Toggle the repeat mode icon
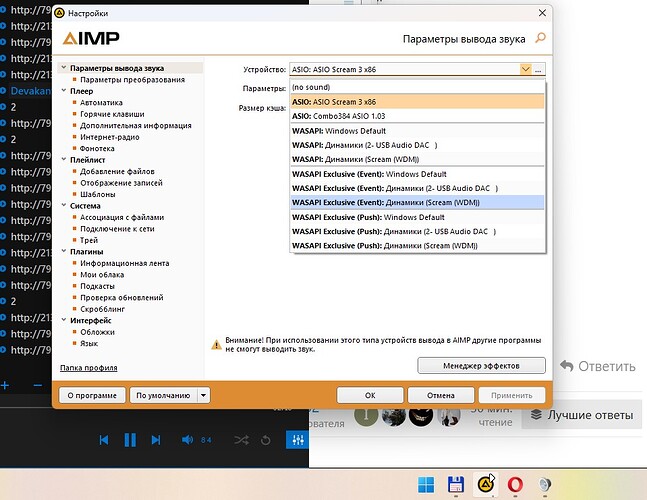Viewport: 647px width, 500px height. point(265,440)
